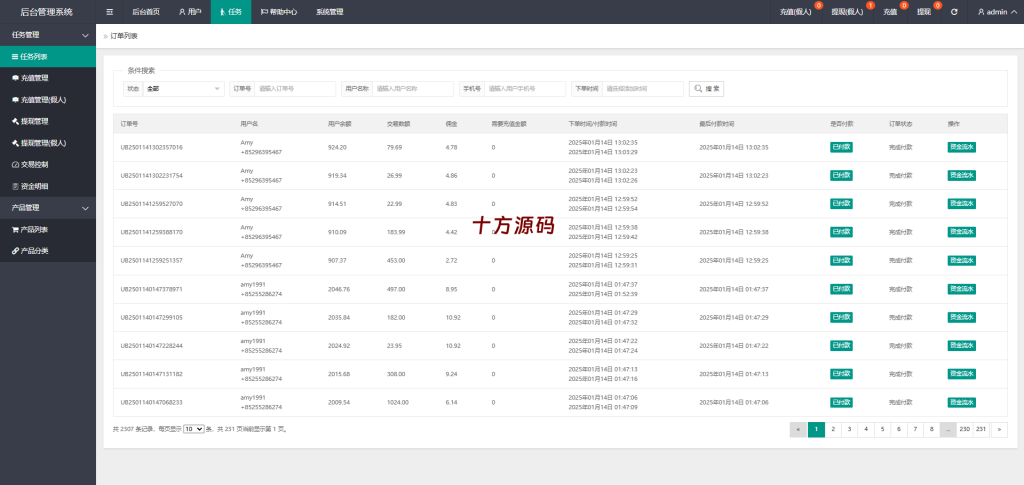Viewport: 1024px width, 485px height.
Task: Open 帮助中心 in top nav
Action: [279, 12]
